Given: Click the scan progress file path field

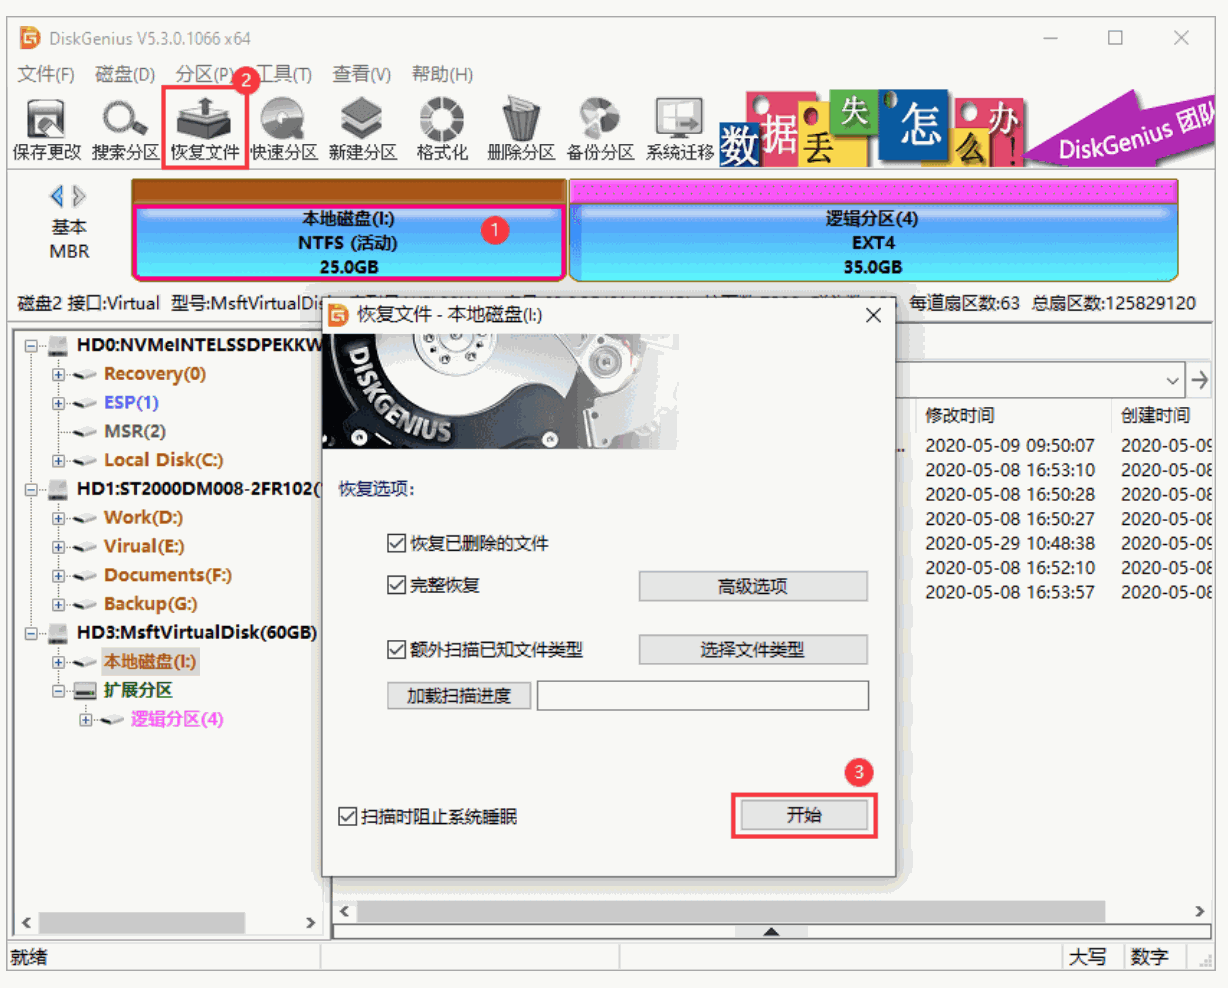Looking at the screenshot, I should [x=703, y=696].
